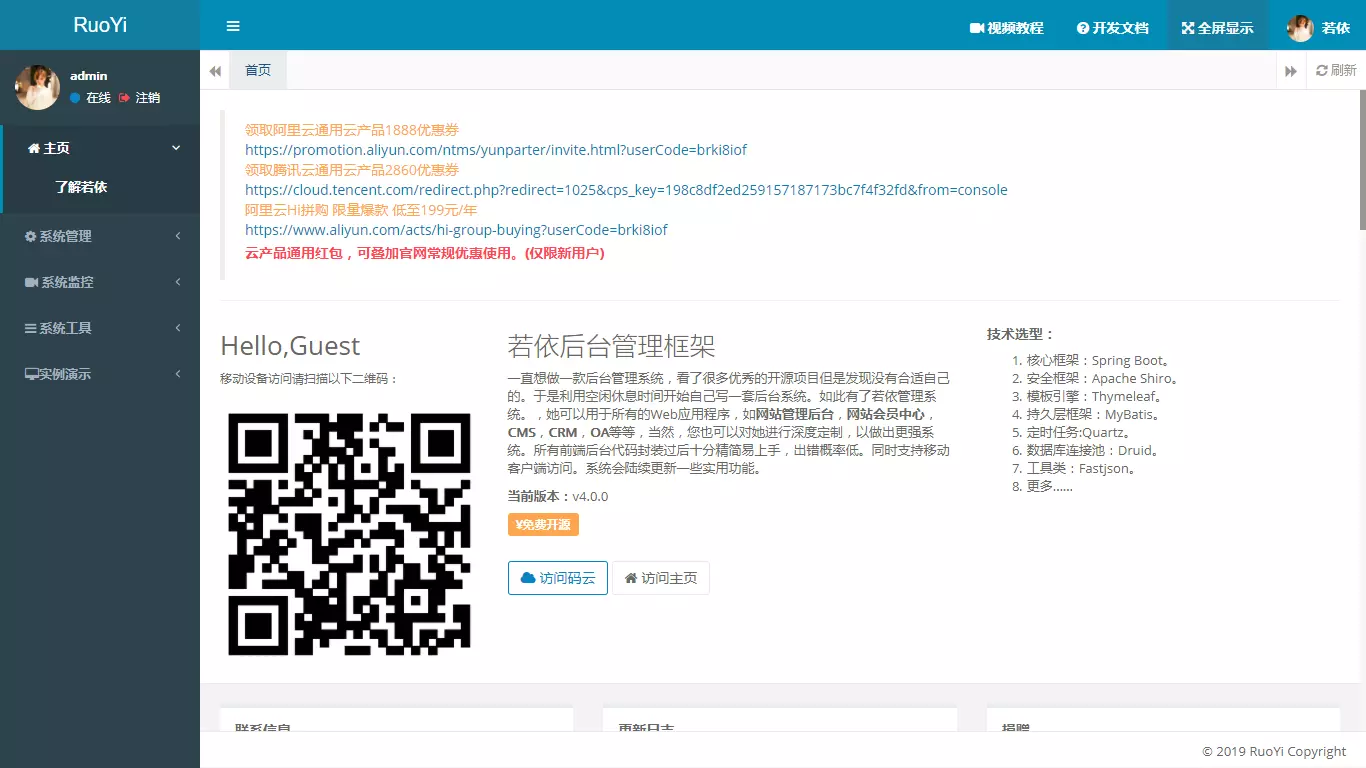Expand 实例演示 menu
Viewport: 1366px width, 768px height.
click(100, 374)
